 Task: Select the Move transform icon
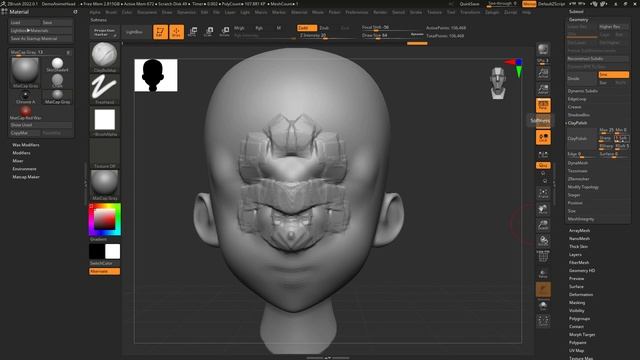point(193,32)
